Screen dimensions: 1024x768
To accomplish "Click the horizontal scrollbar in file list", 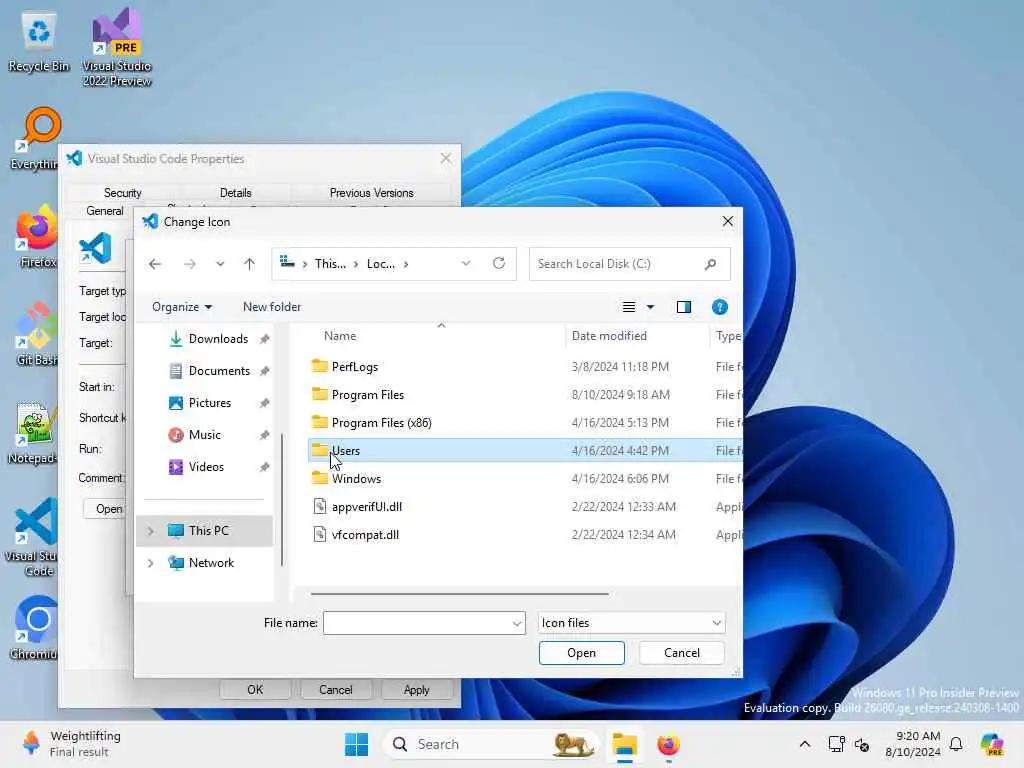I will [x=460, y=594].
